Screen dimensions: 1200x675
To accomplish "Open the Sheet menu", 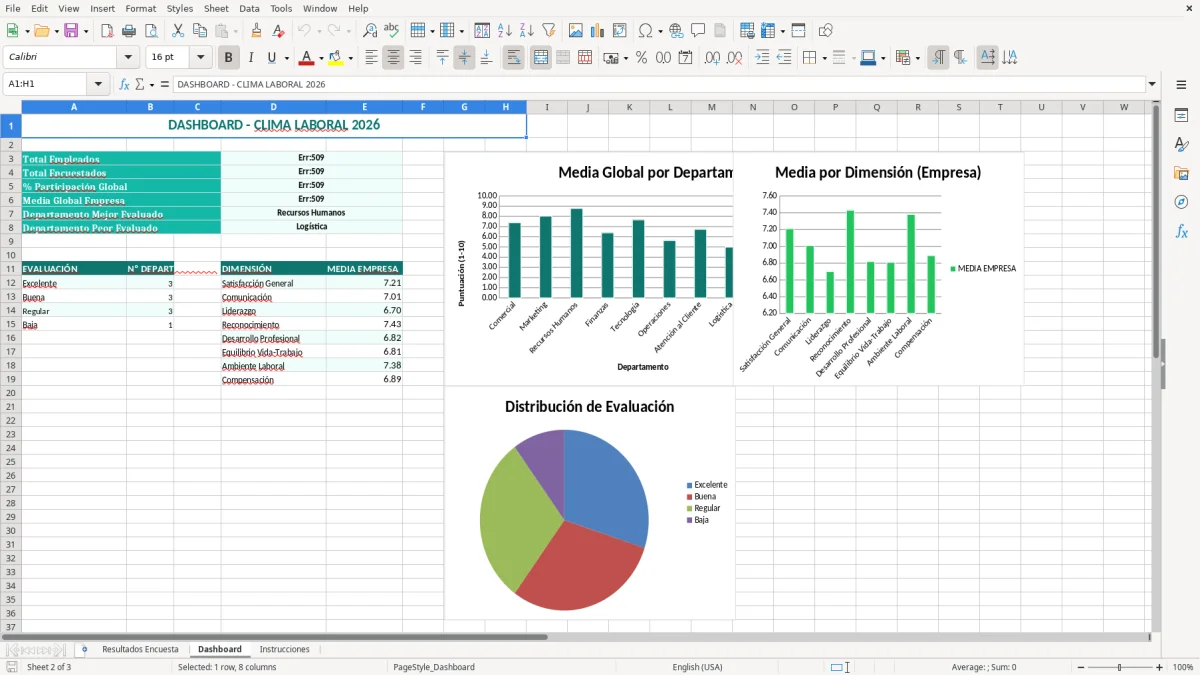I will [216, 8].
